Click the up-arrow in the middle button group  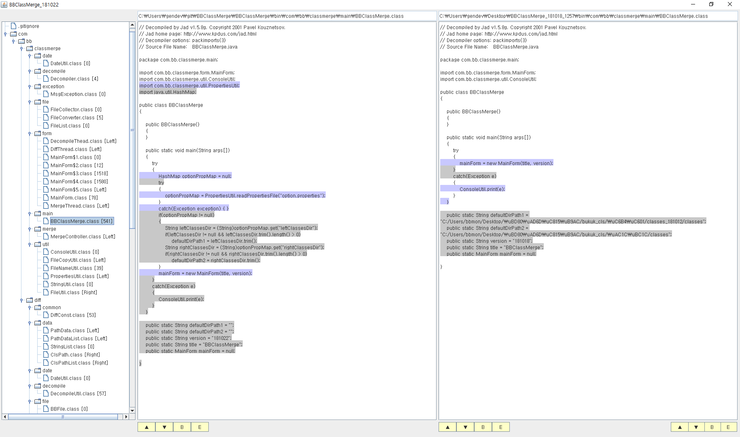[x=448, y=427]
